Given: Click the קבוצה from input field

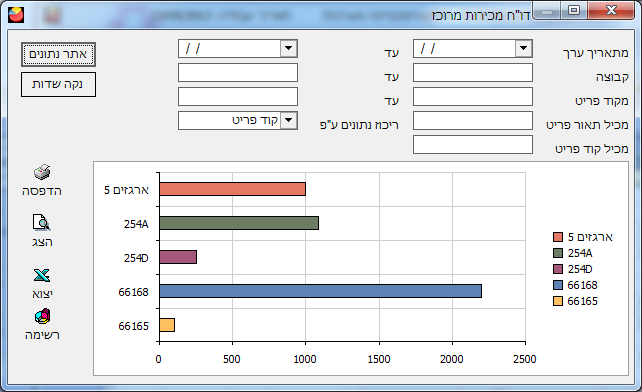Looking at the screenshot, I should (x=473, y=73).
